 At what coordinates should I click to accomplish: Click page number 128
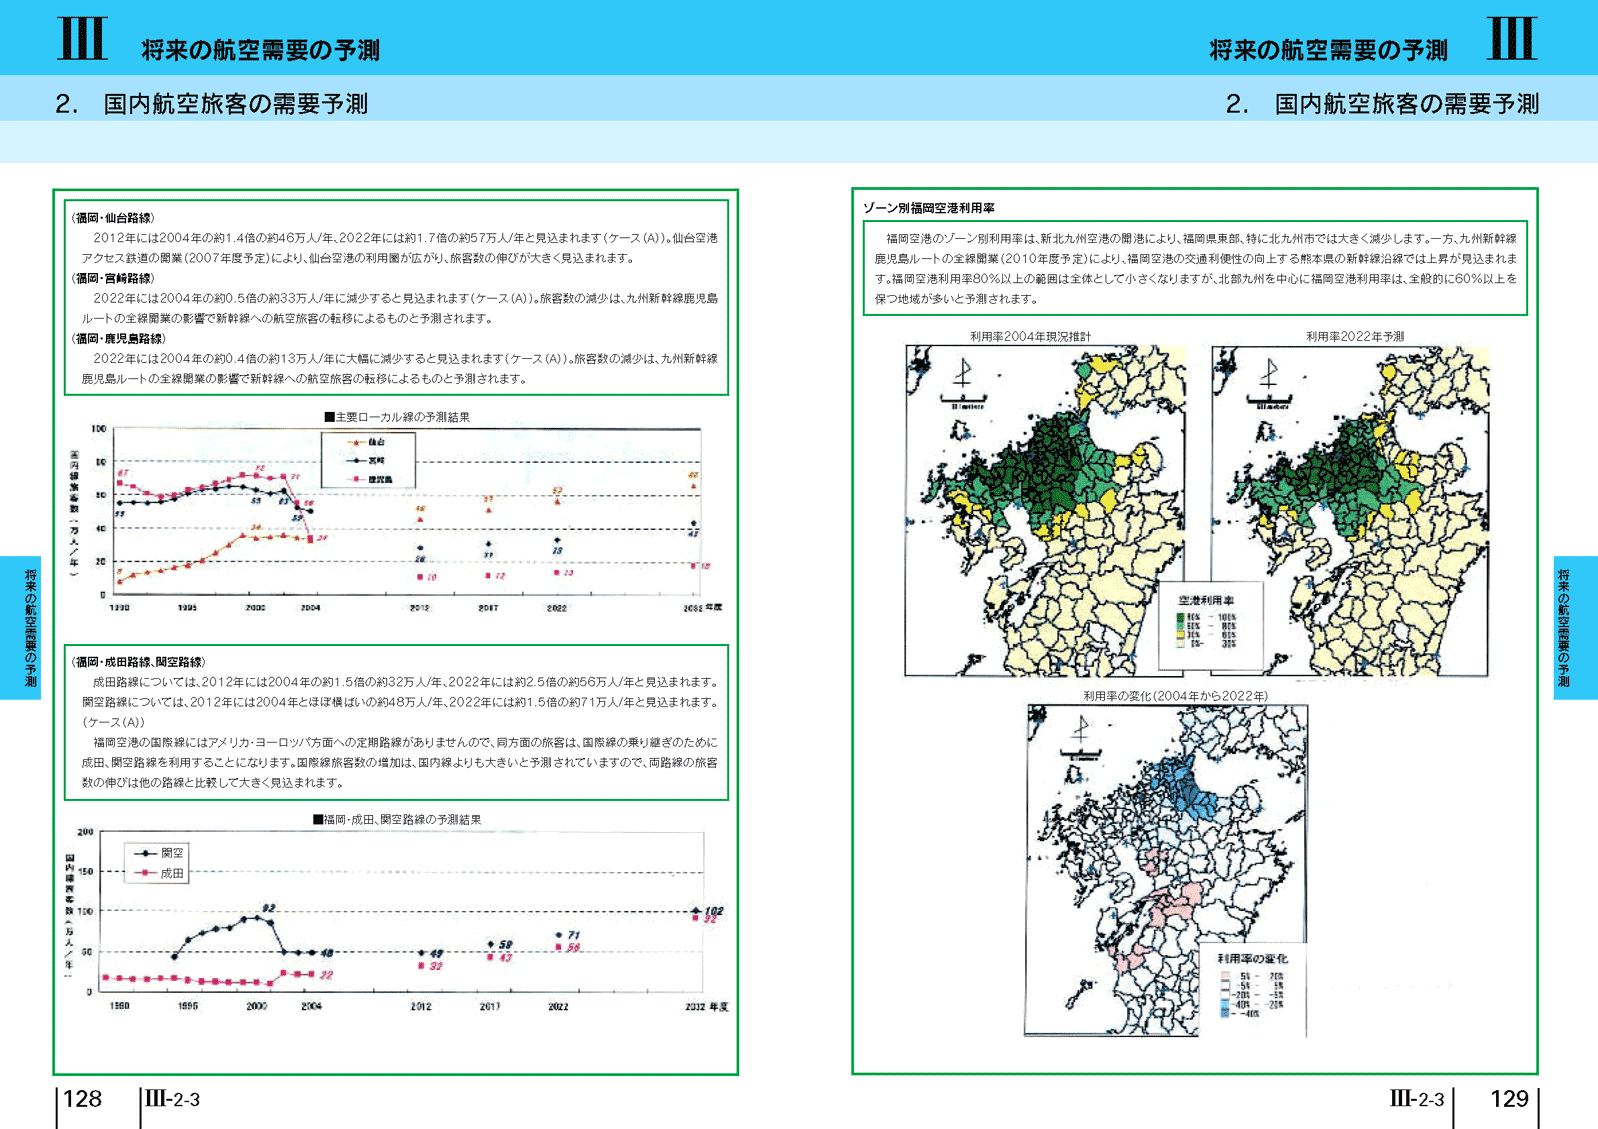82,1099
